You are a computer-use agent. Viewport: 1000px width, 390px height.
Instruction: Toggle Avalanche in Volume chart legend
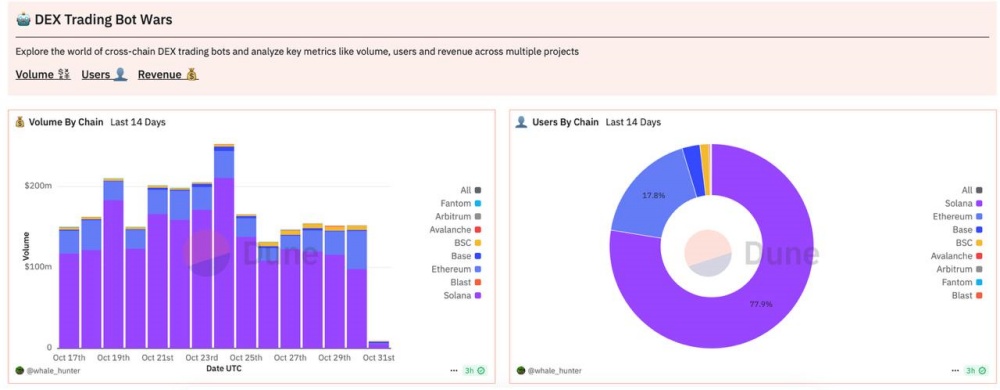455,229
